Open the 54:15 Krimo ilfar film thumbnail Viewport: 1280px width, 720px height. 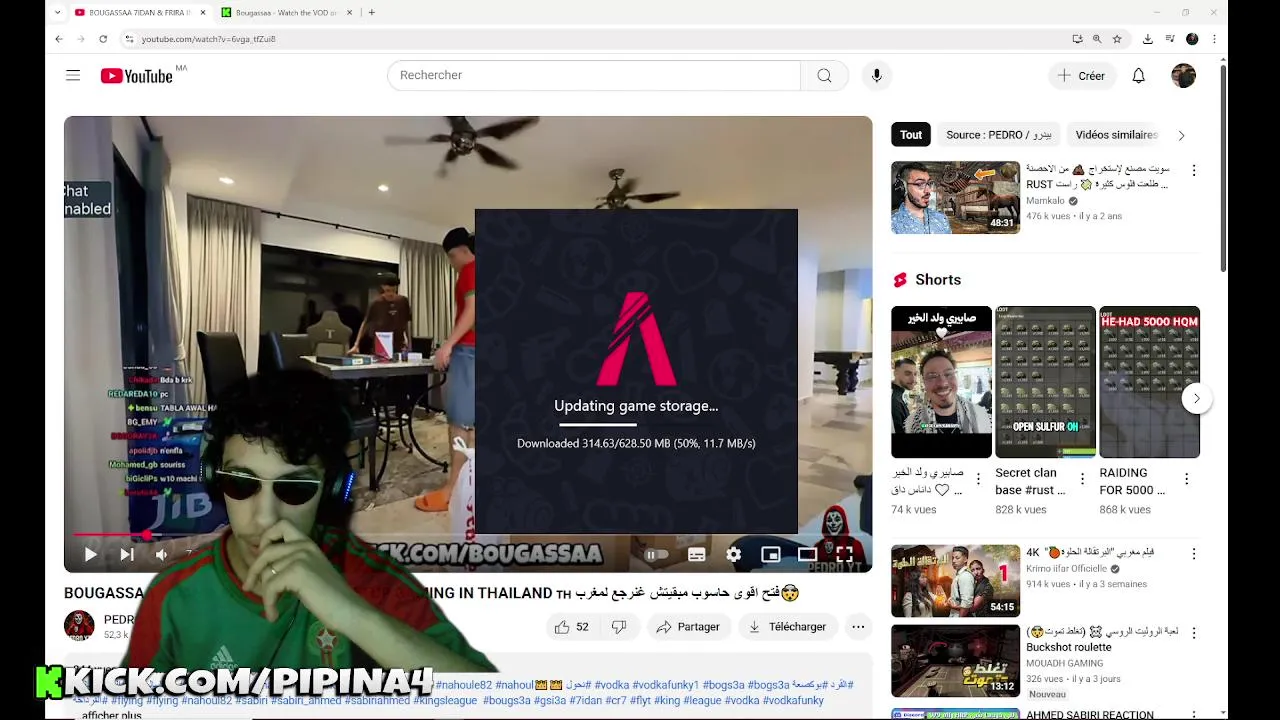pyautogui.click(x=955, y=580)
